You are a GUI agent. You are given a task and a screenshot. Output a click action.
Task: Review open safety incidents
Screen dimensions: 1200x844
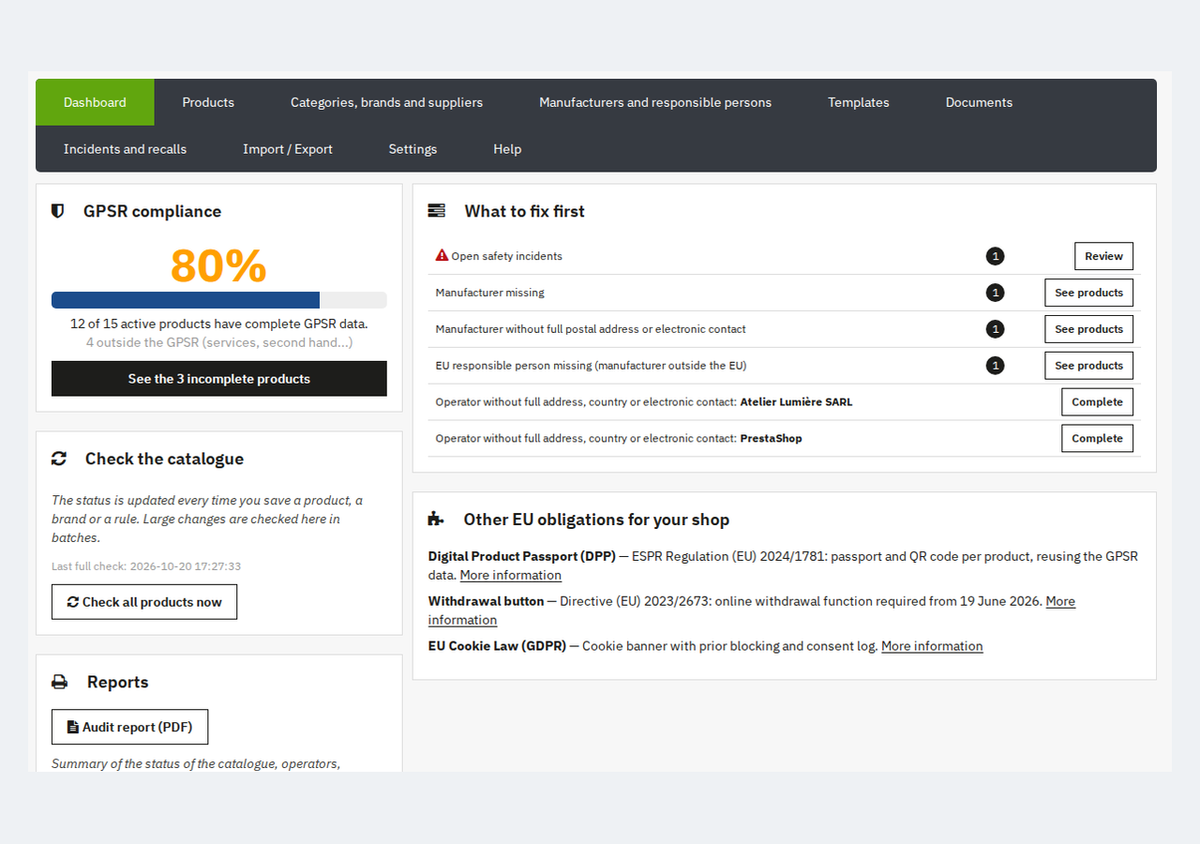pos(1104,256)
